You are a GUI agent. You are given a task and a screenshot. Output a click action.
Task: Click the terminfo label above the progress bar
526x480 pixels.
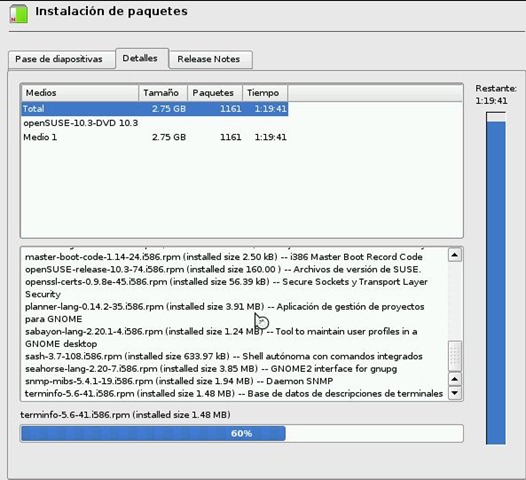[x=125, y=415]
